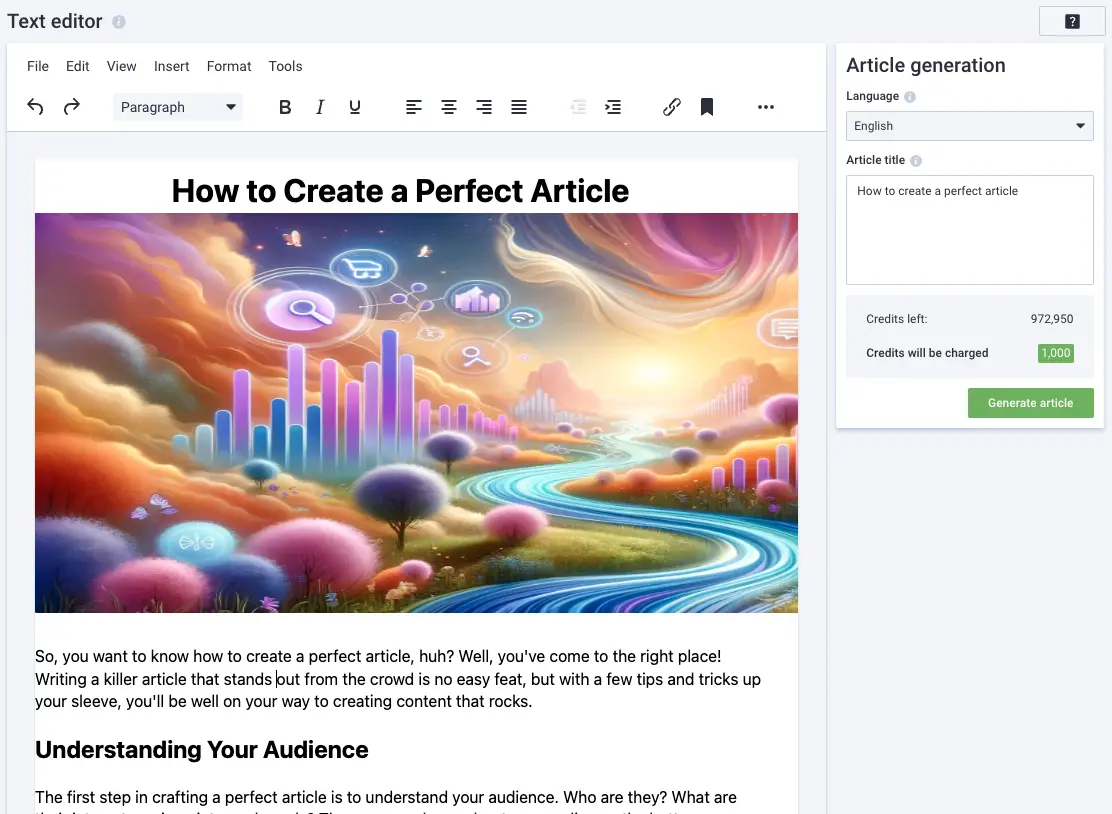Center the text using the align center icon
Image resolution: width=1112 pixels, height=814 pixels.
click(449, 107)
